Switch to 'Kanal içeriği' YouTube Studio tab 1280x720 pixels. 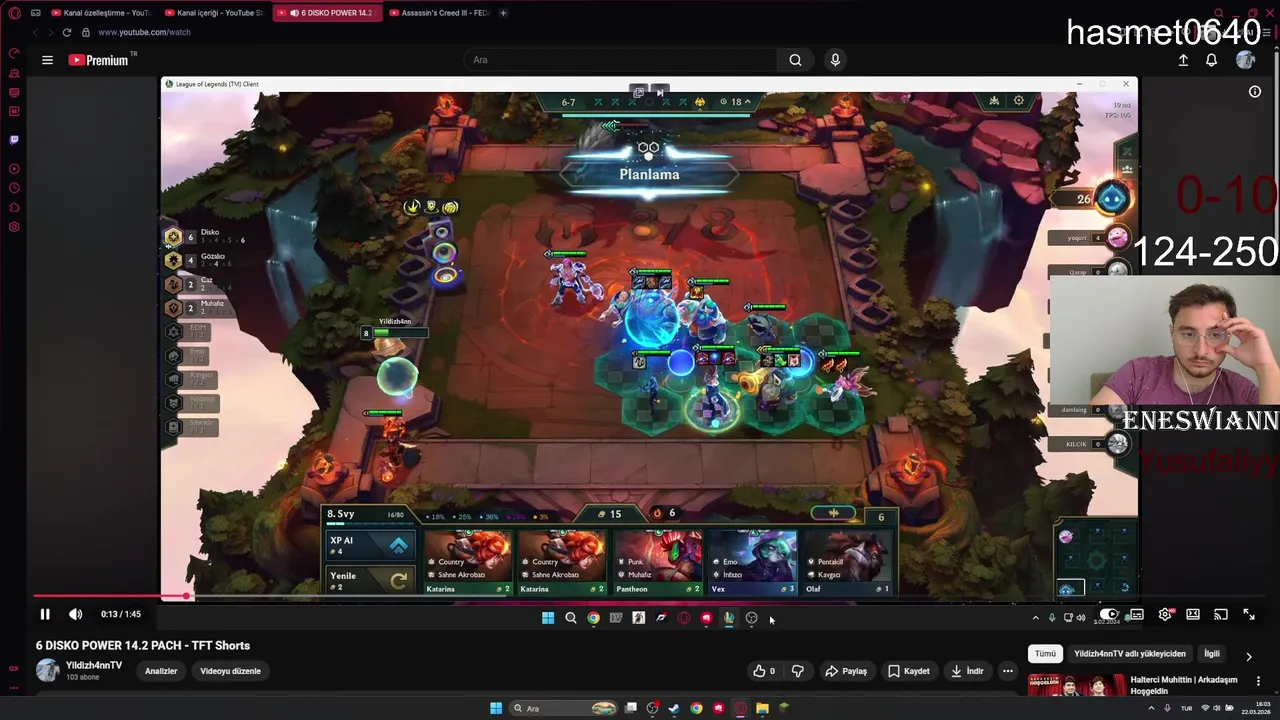(x=212, y=13)
